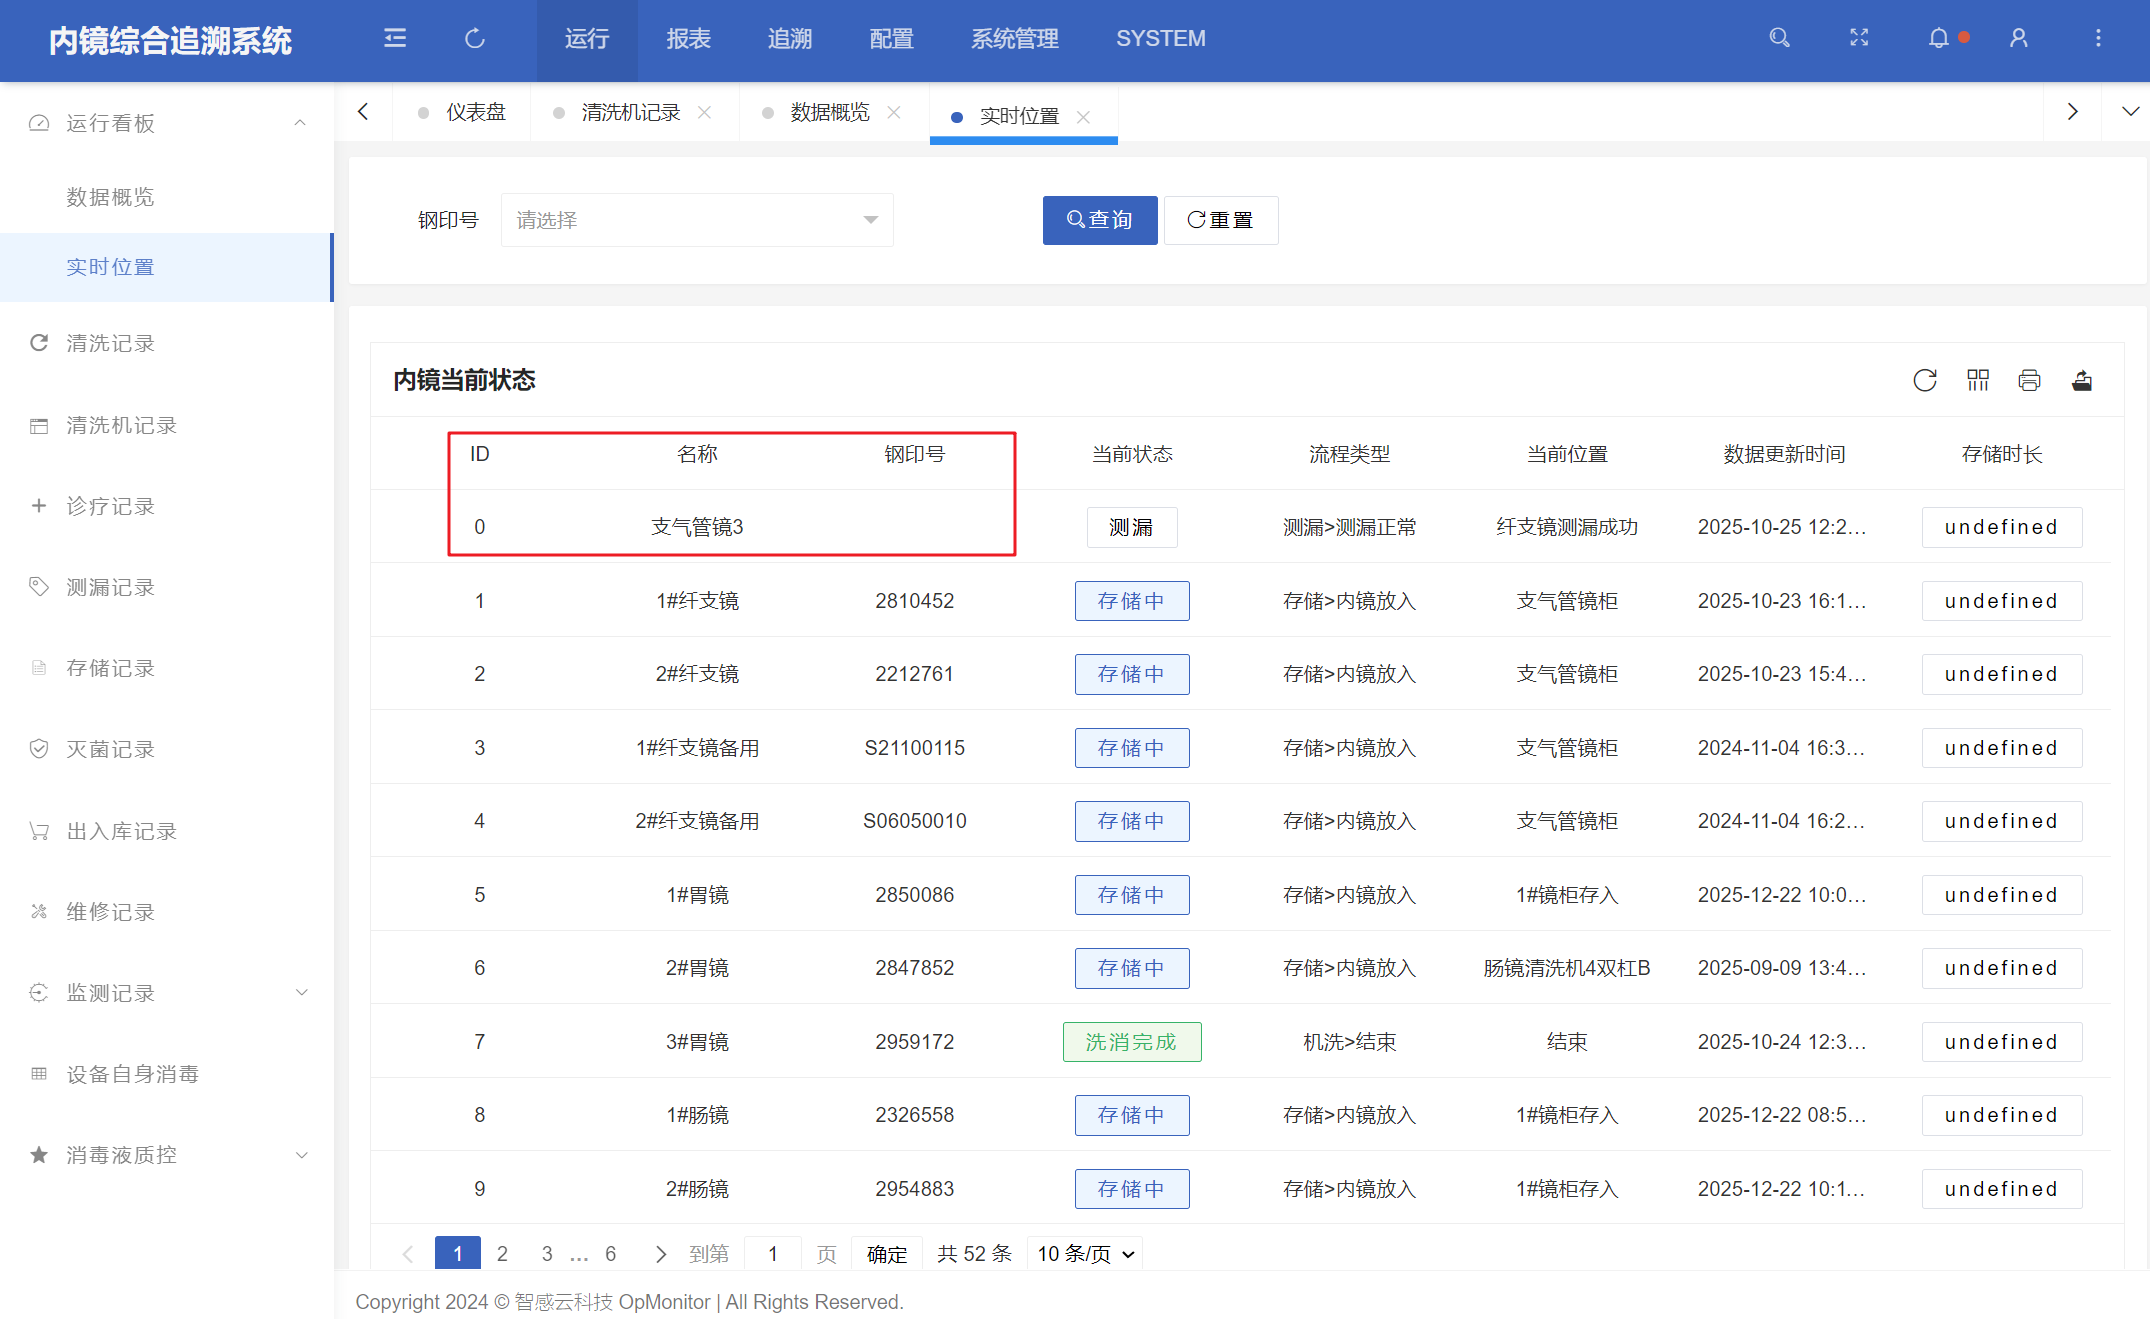Click the page number jump input
The height and width of the screenshot is (1319, 2150).
pos(773,1254)
